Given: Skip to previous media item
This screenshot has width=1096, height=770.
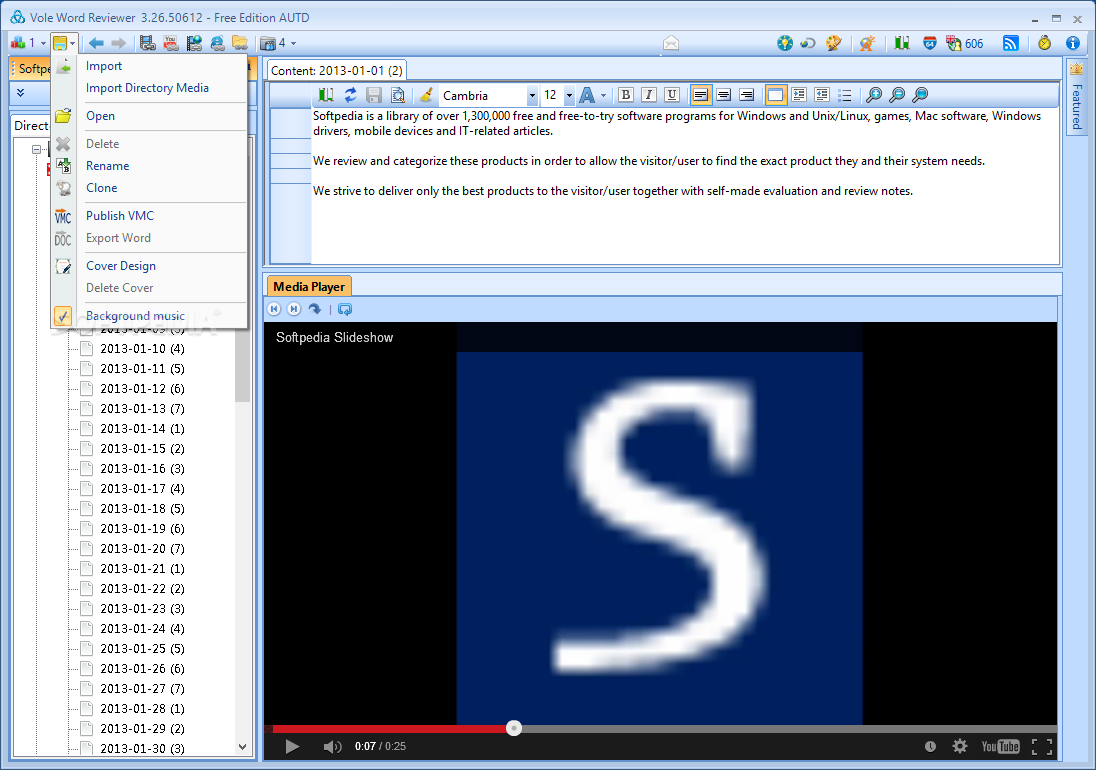Looking at the screenshot, I should click(274, 309).
